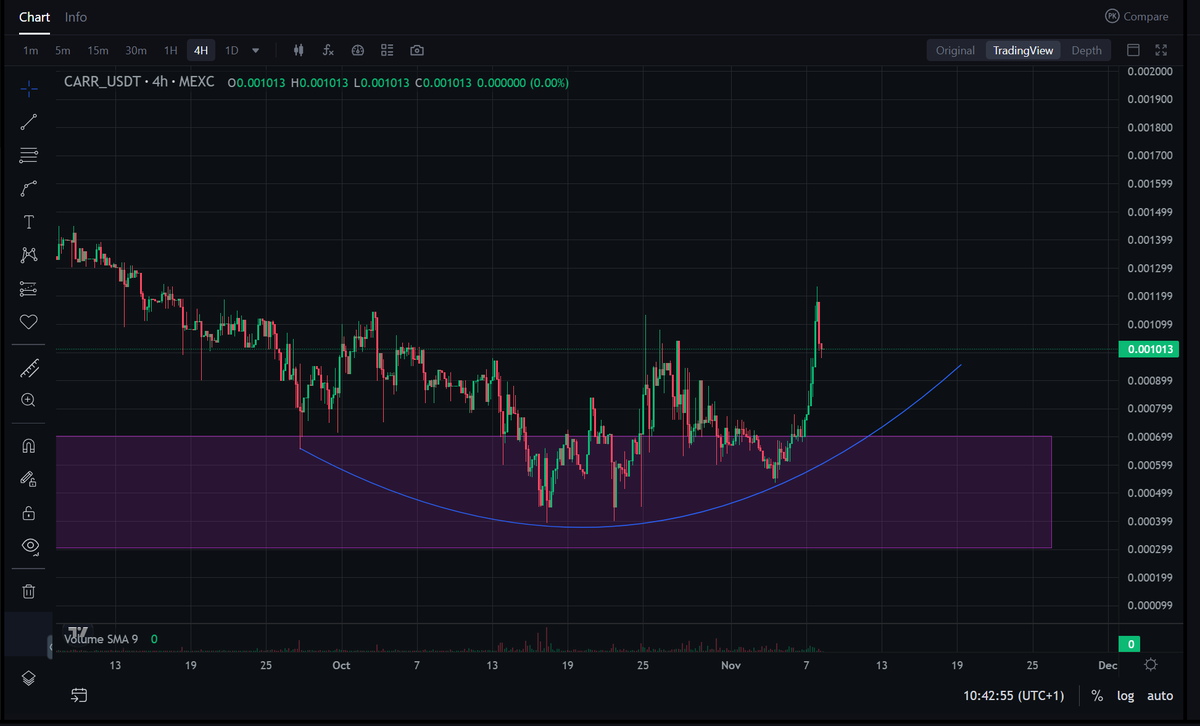Select the 1D timeframe
This screenshot has width=1200, height=726.
tap(231, 50)
